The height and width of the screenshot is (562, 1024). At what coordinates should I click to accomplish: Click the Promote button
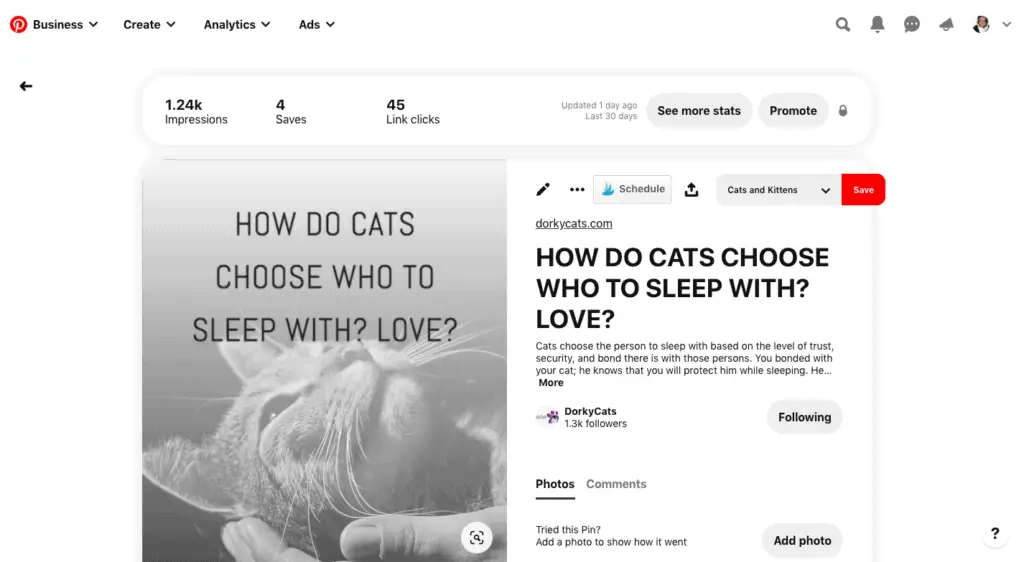(x=793, y=111)
